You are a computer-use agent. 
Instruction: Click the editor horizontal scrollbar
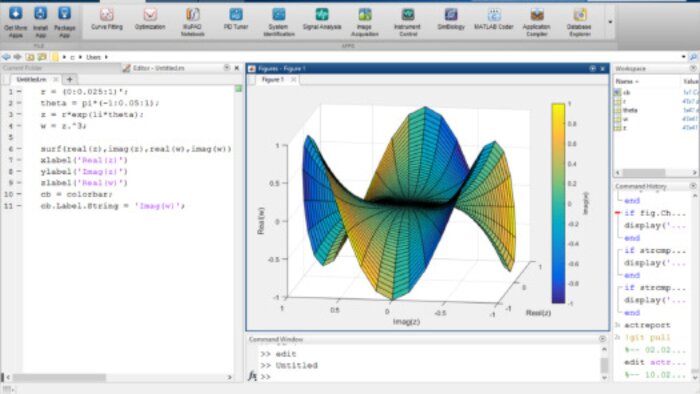tap(59, 377)
